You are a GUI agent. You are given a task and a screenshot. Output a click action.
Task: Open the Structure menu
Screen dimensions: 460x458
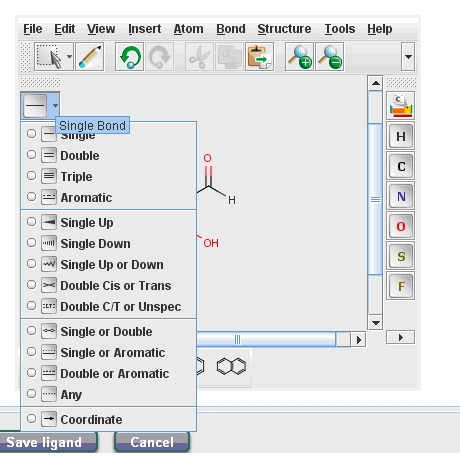pos(284,29)
